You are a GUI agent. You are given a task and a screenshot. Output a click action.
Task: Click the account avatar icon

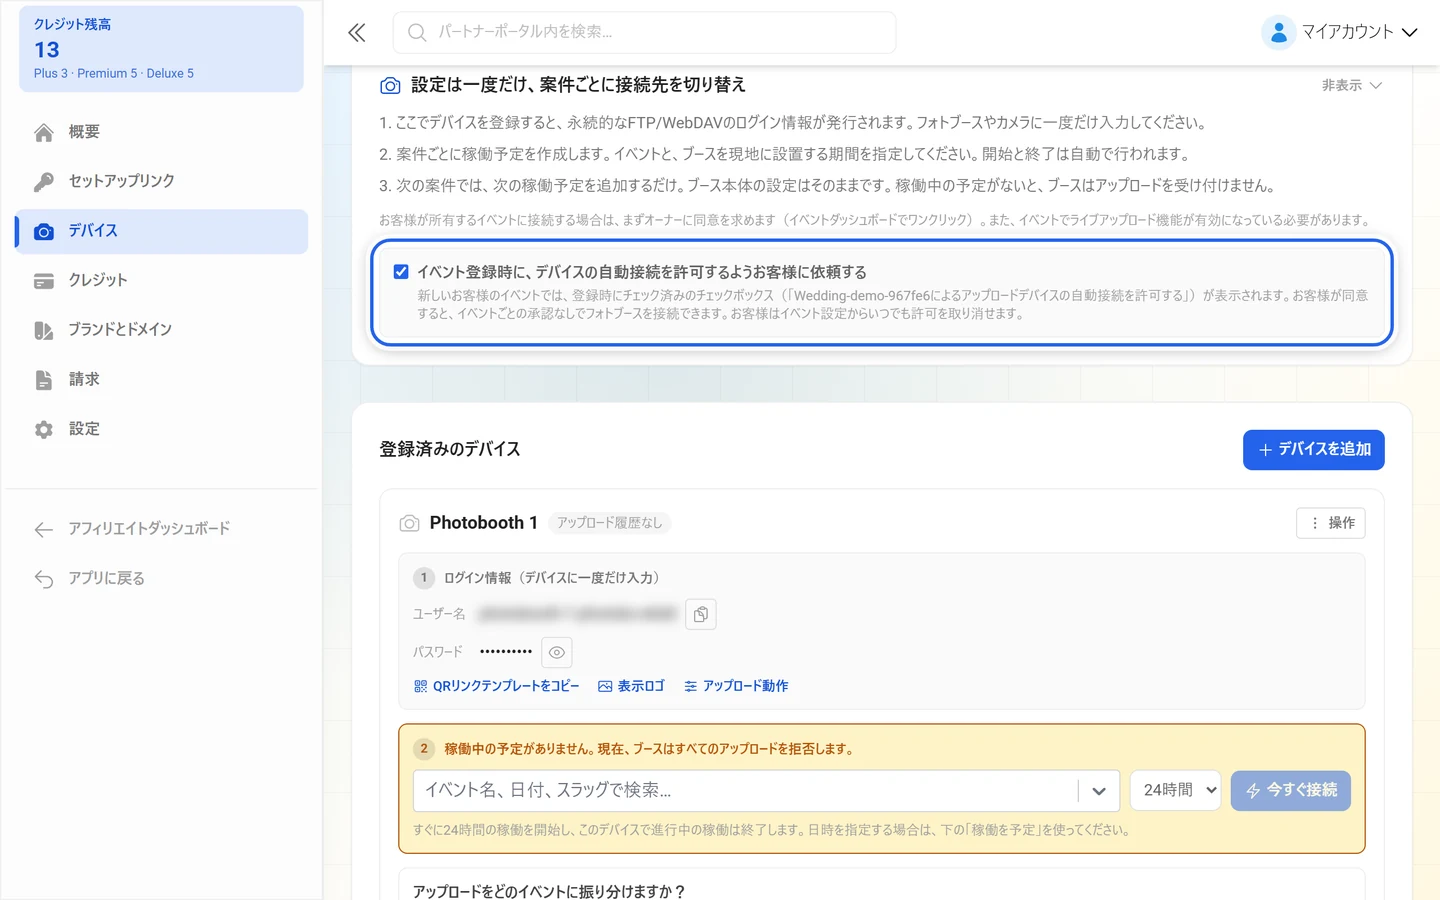(x=1278, y=32)
